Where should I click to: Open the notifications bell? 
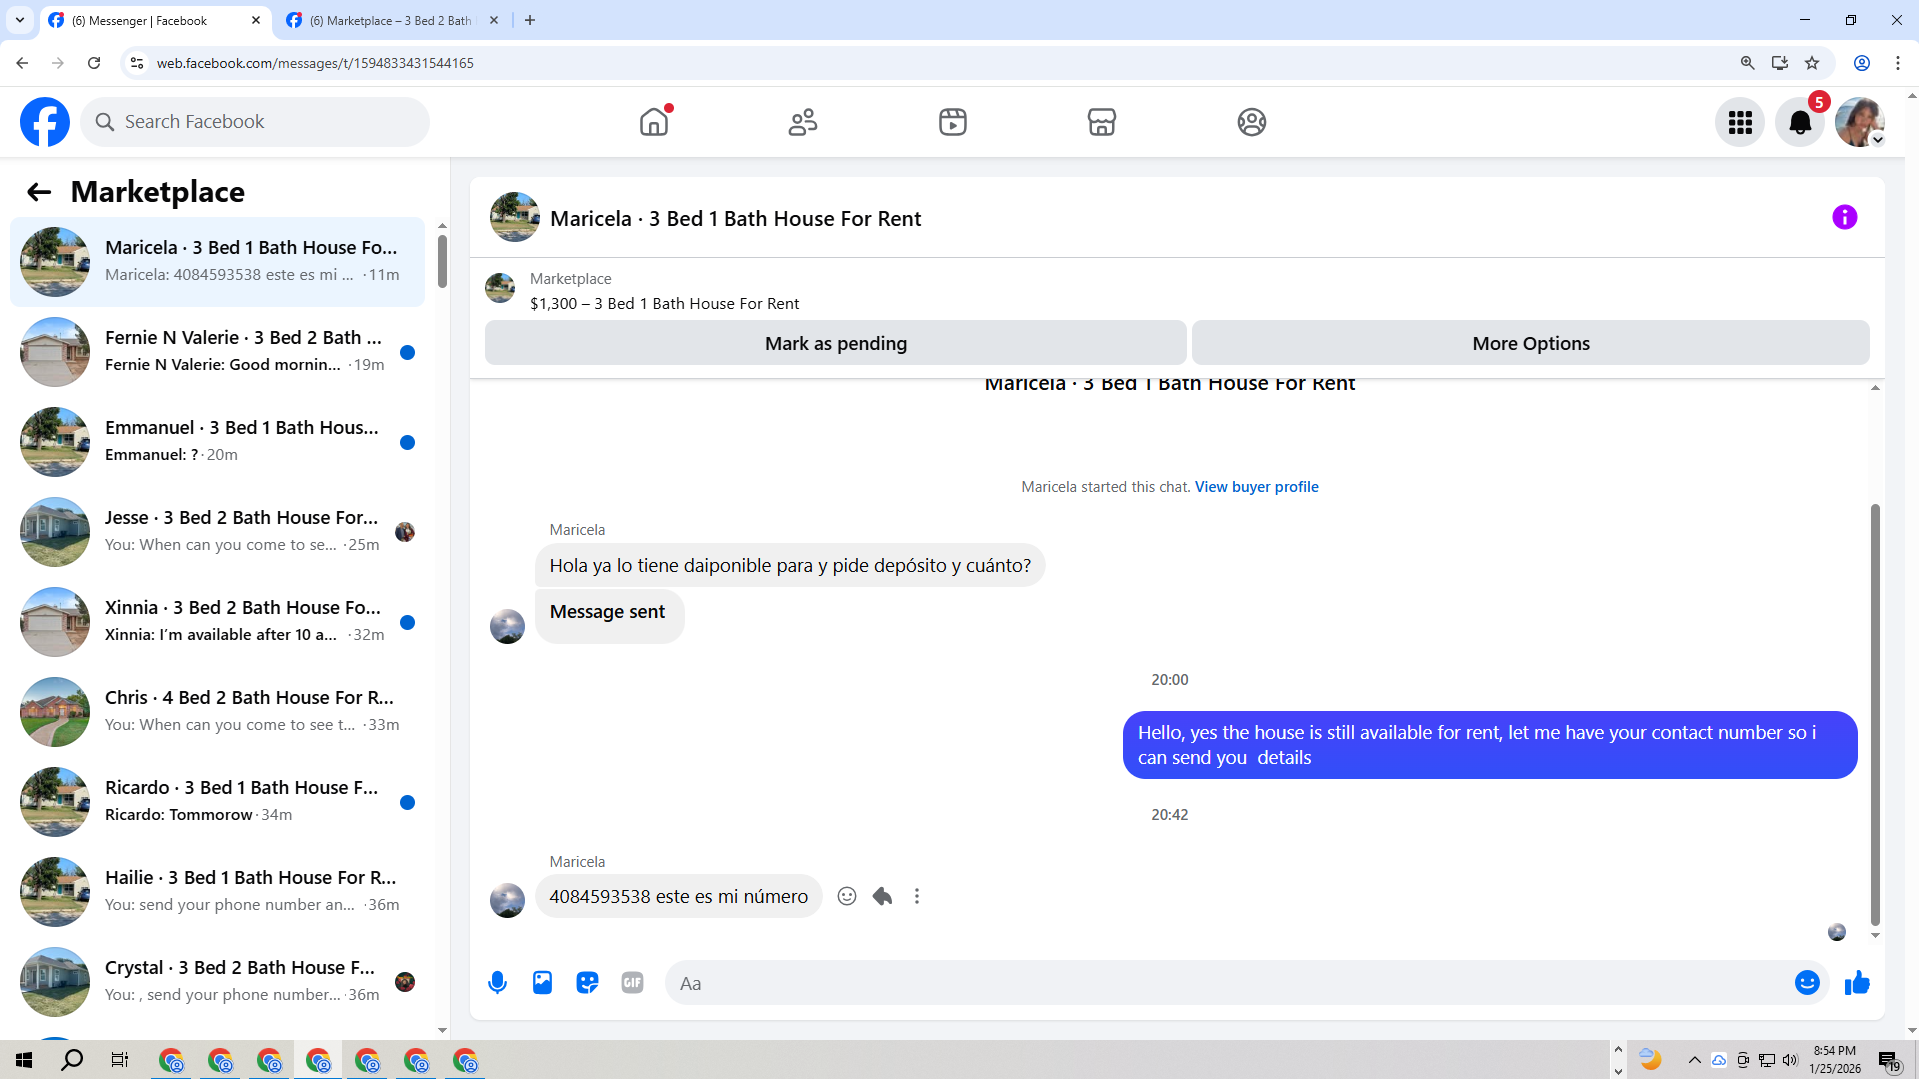[x=1800, y=122]
